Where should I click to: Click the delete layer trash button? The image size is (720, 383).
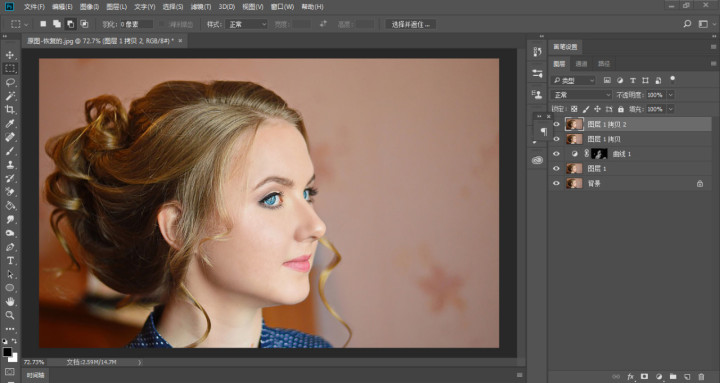click(x=701, y=377)
